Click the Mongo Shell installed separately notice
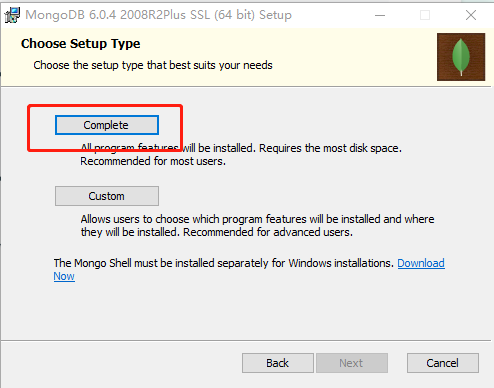The image size is (494, 388). pos(224,263)
